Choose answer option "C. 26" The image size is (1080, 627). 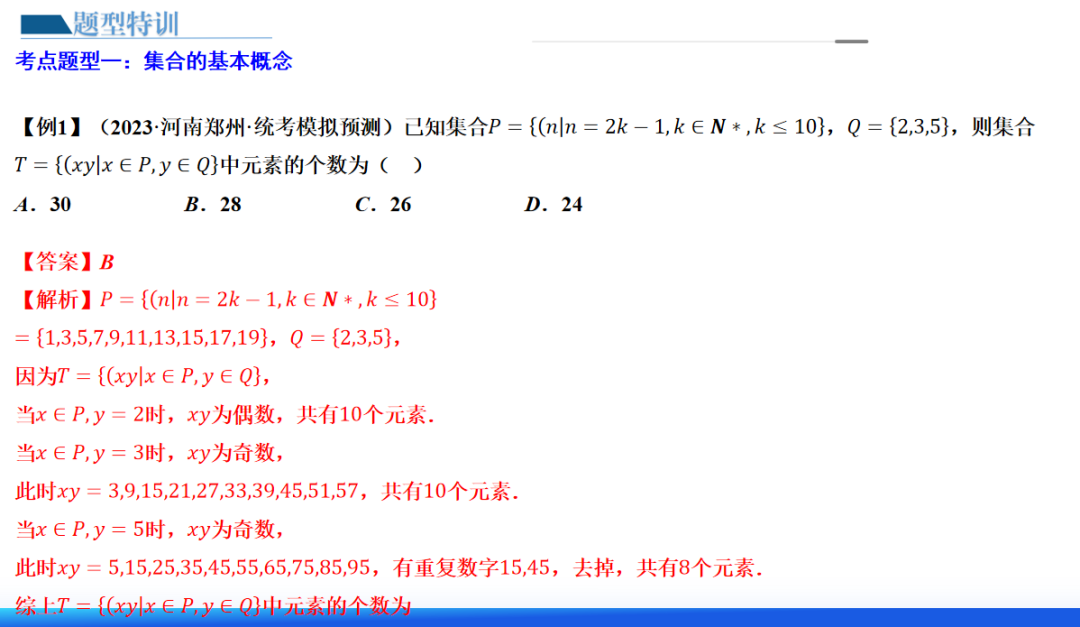(x=383, y=205)
